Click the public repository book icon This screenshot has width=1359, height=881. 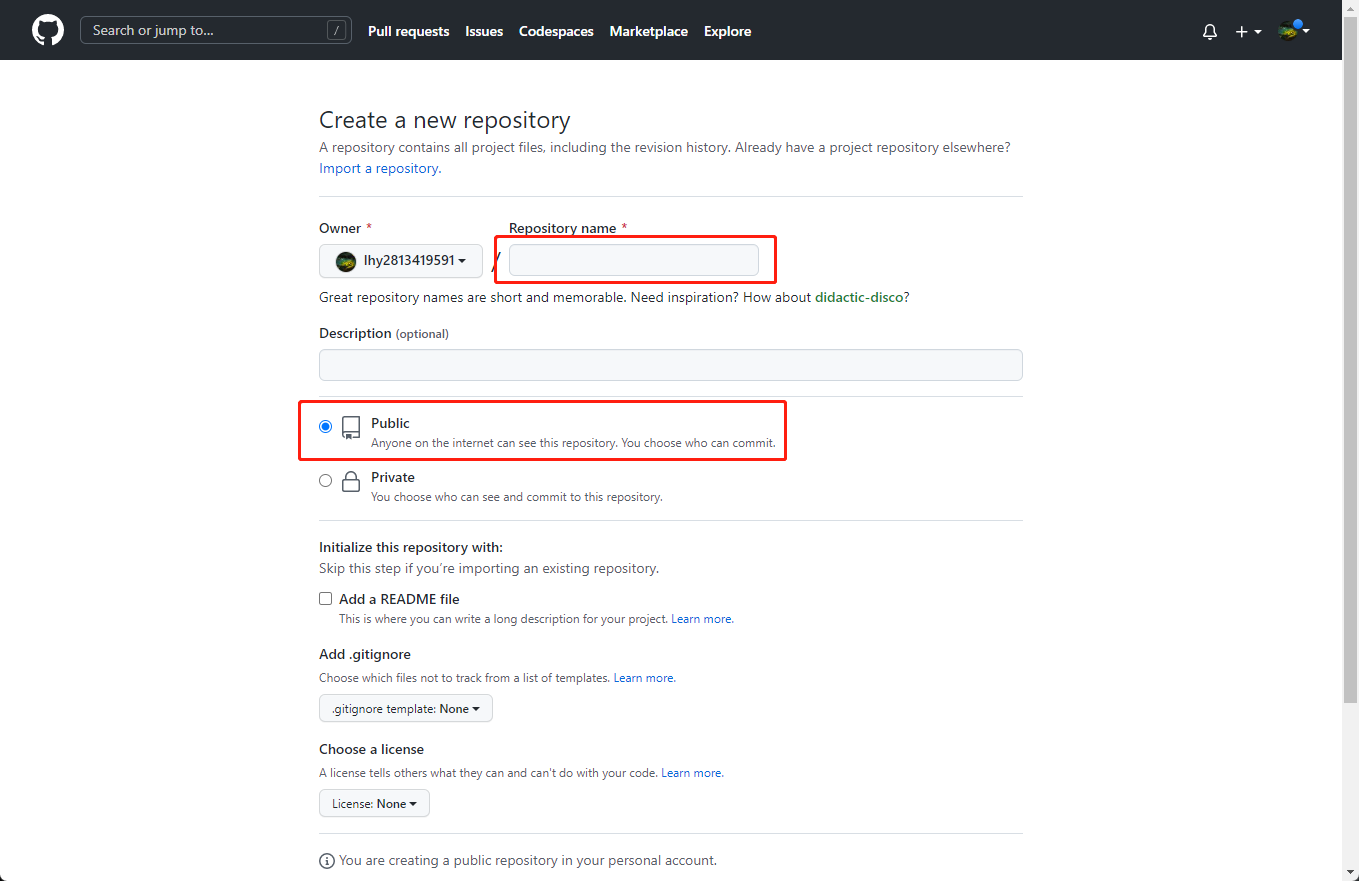[x=350, y=428]
